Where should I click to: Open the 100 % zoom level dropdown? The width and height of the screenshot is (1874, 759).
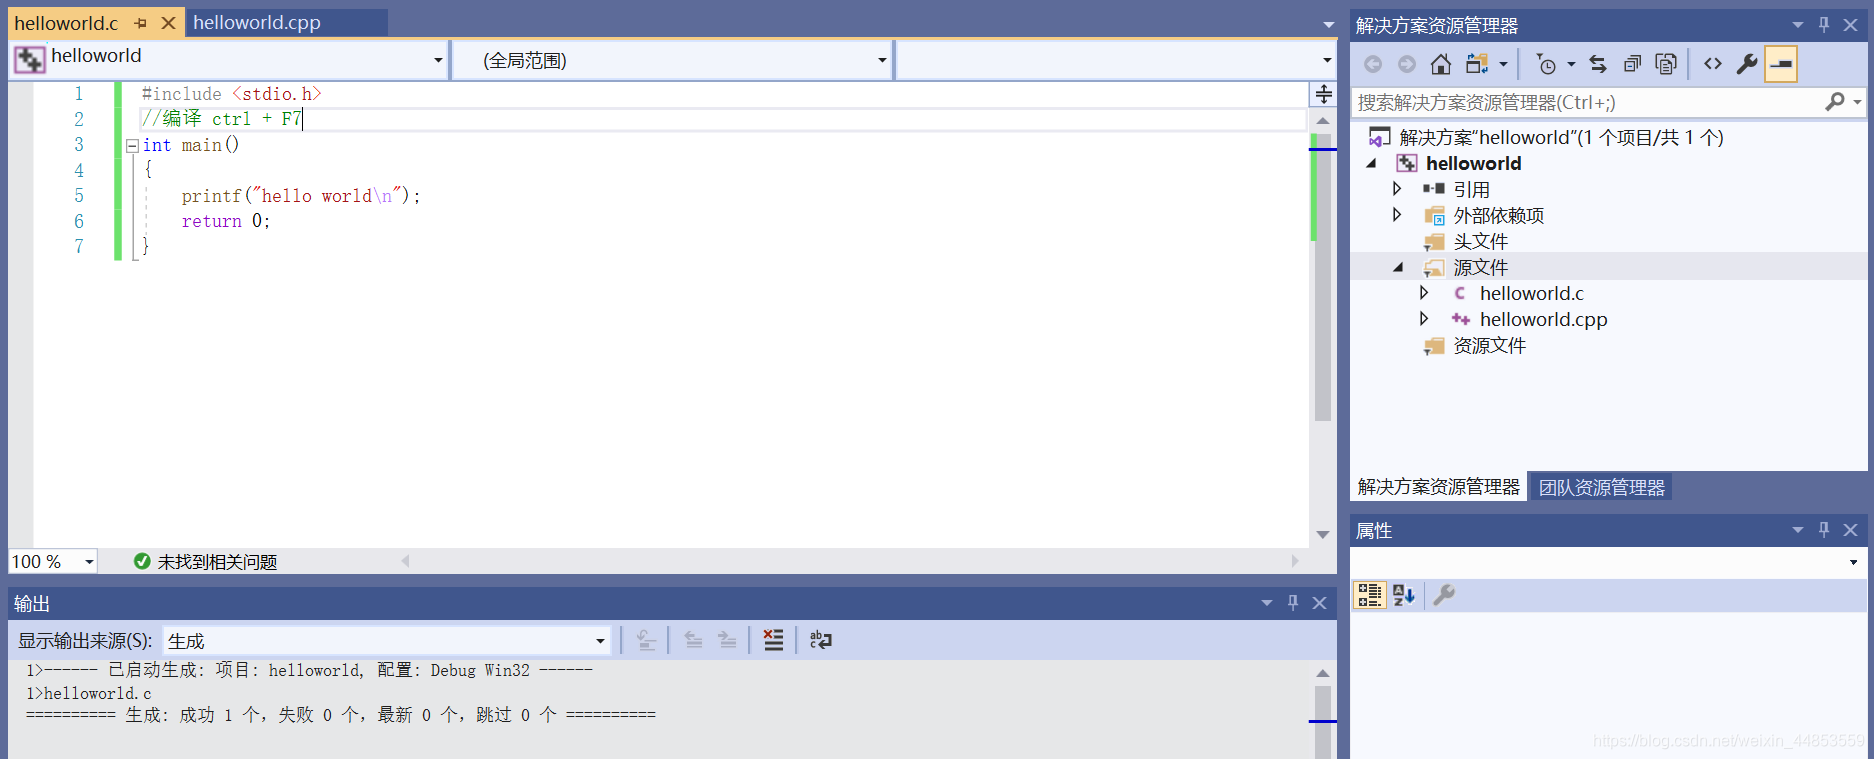[89, 562]
